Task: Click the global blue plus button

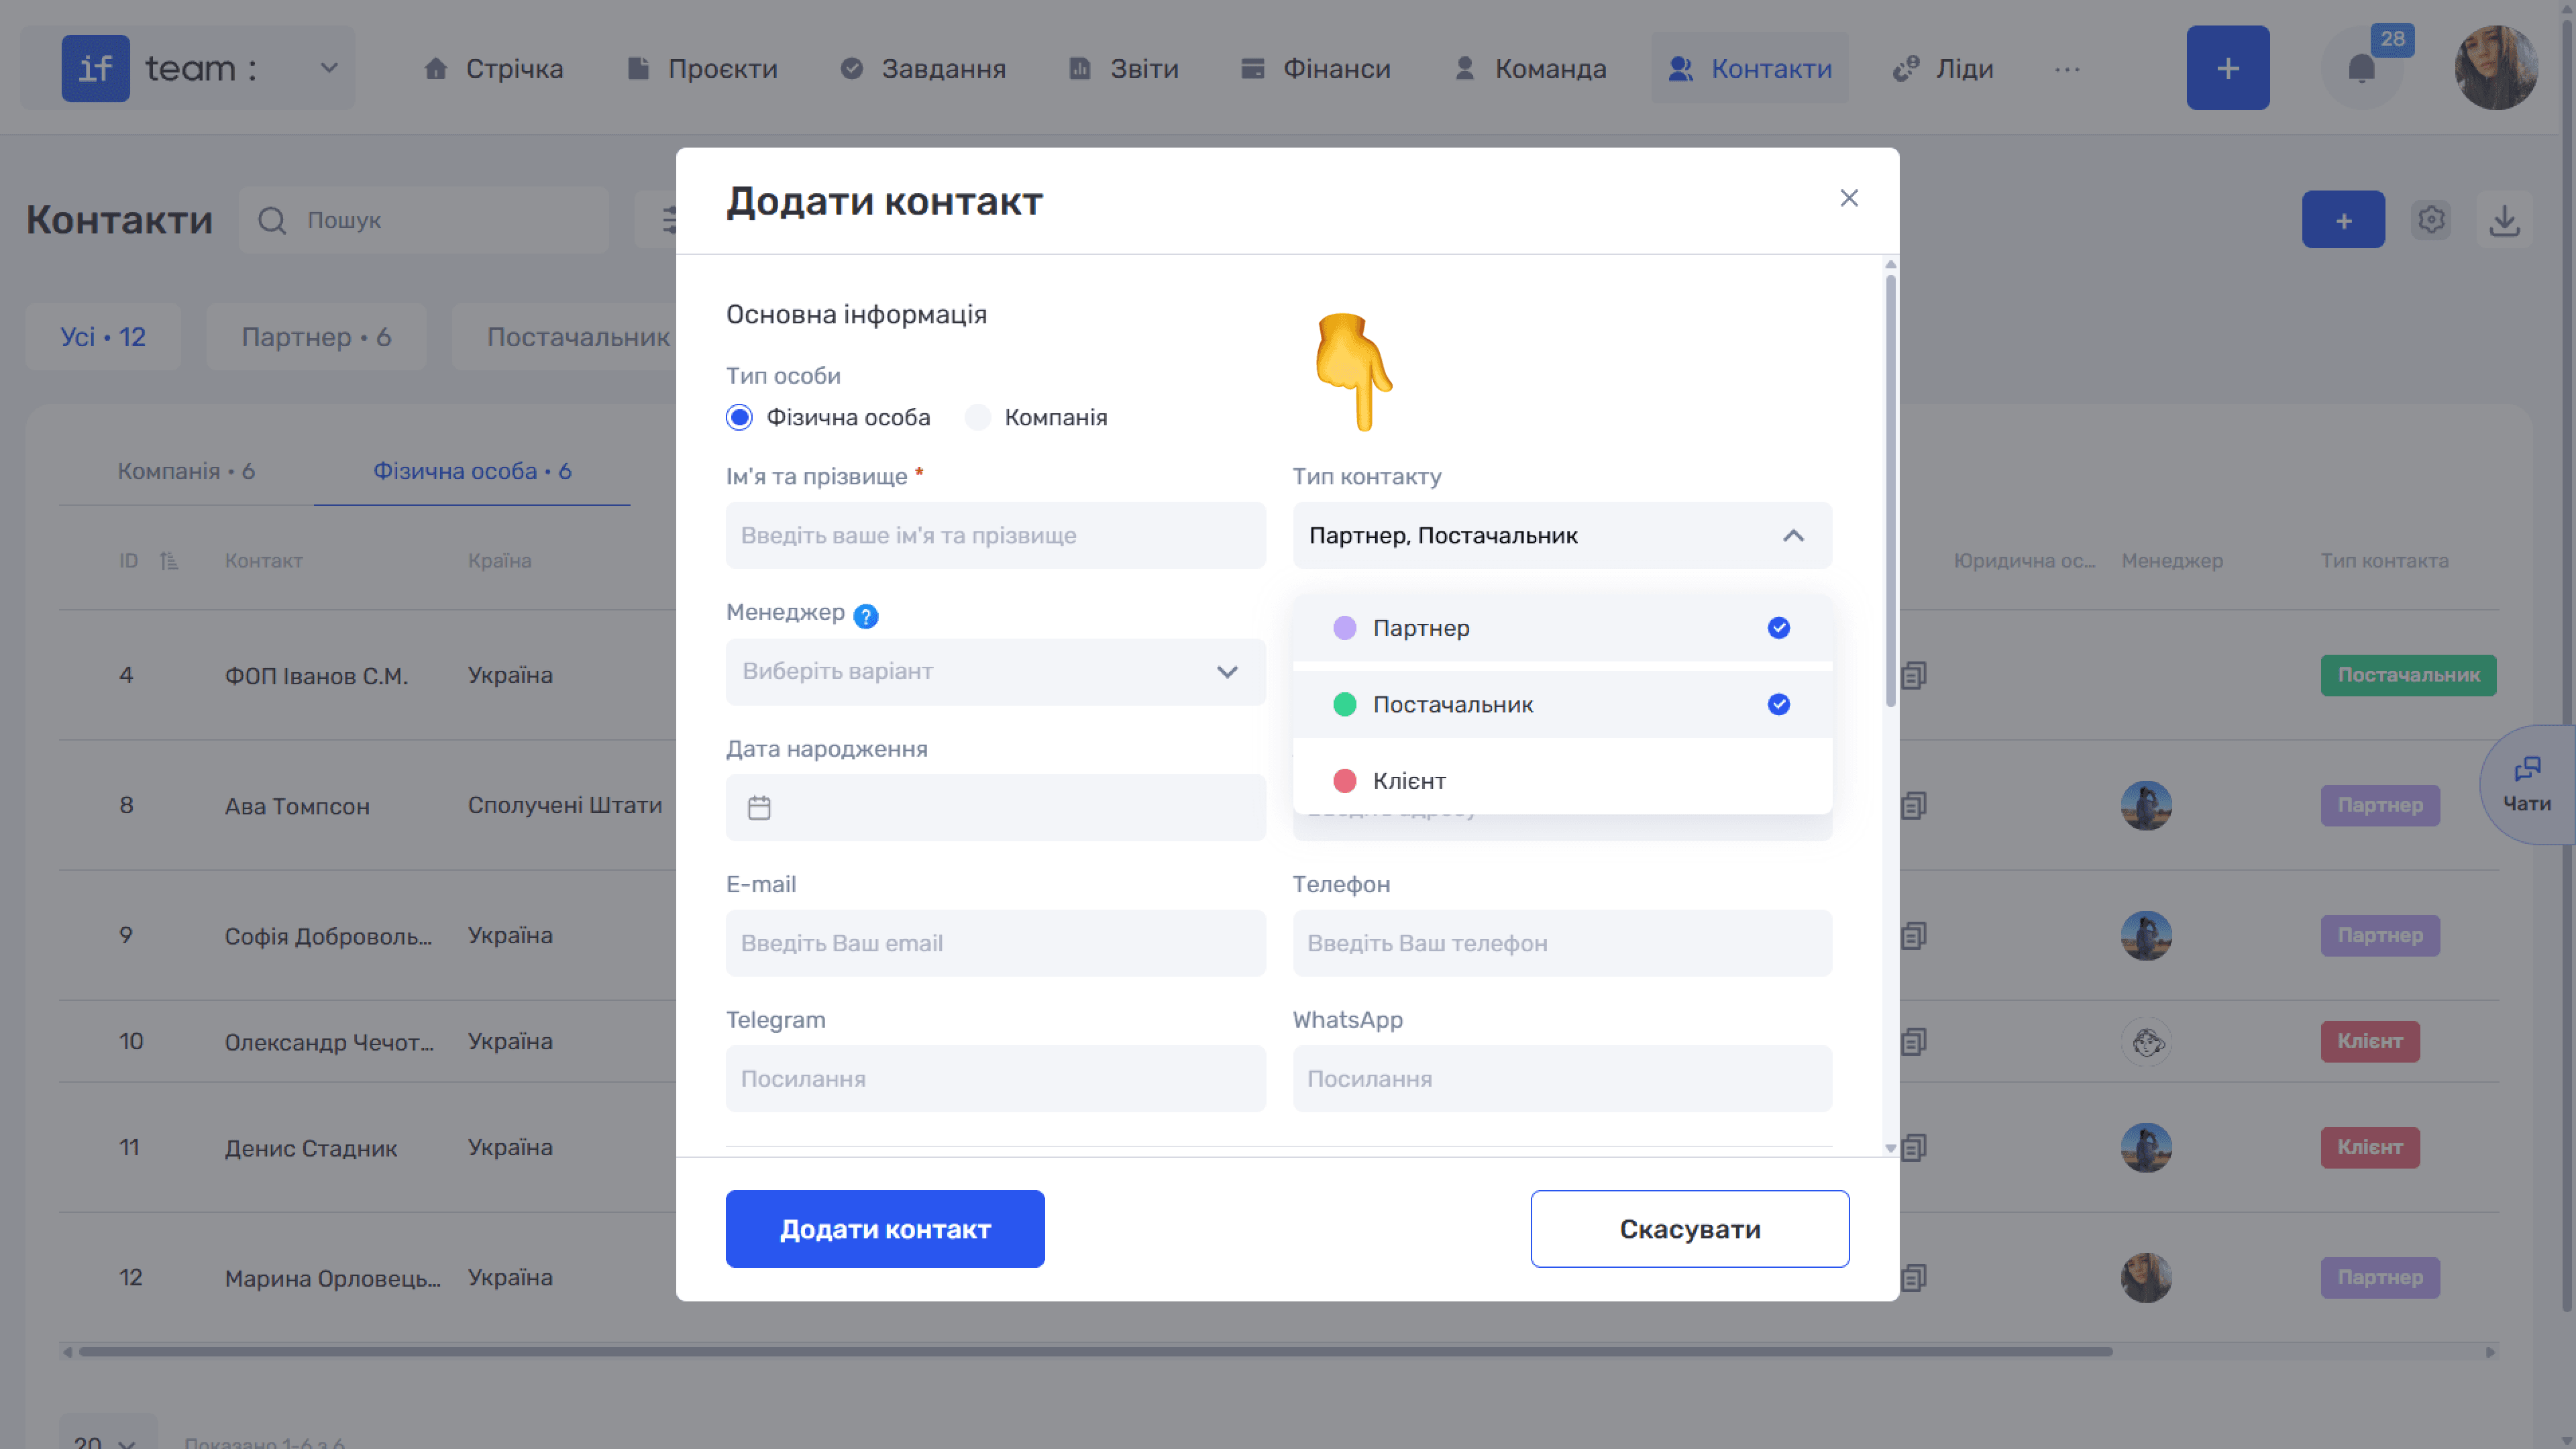Action: pyautogui.click(x=2227, y=68)
